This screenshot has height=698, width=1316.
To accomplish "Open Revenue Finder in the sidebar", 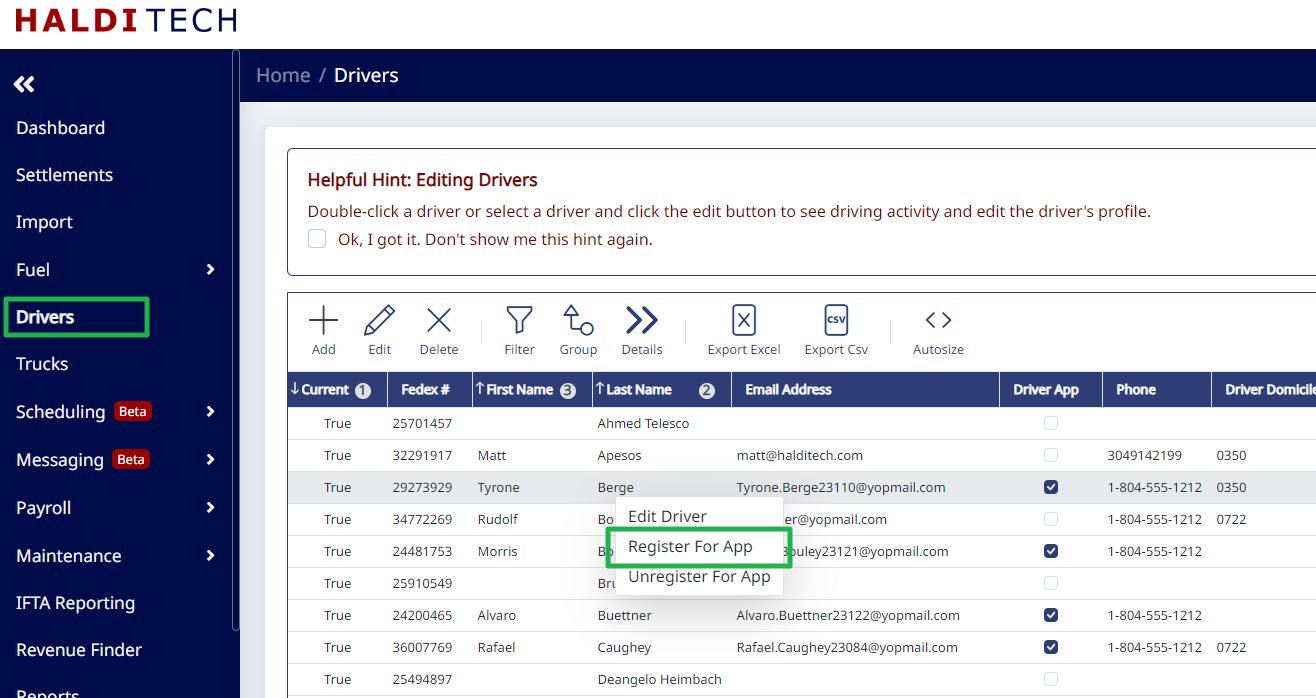I will 79,650.
